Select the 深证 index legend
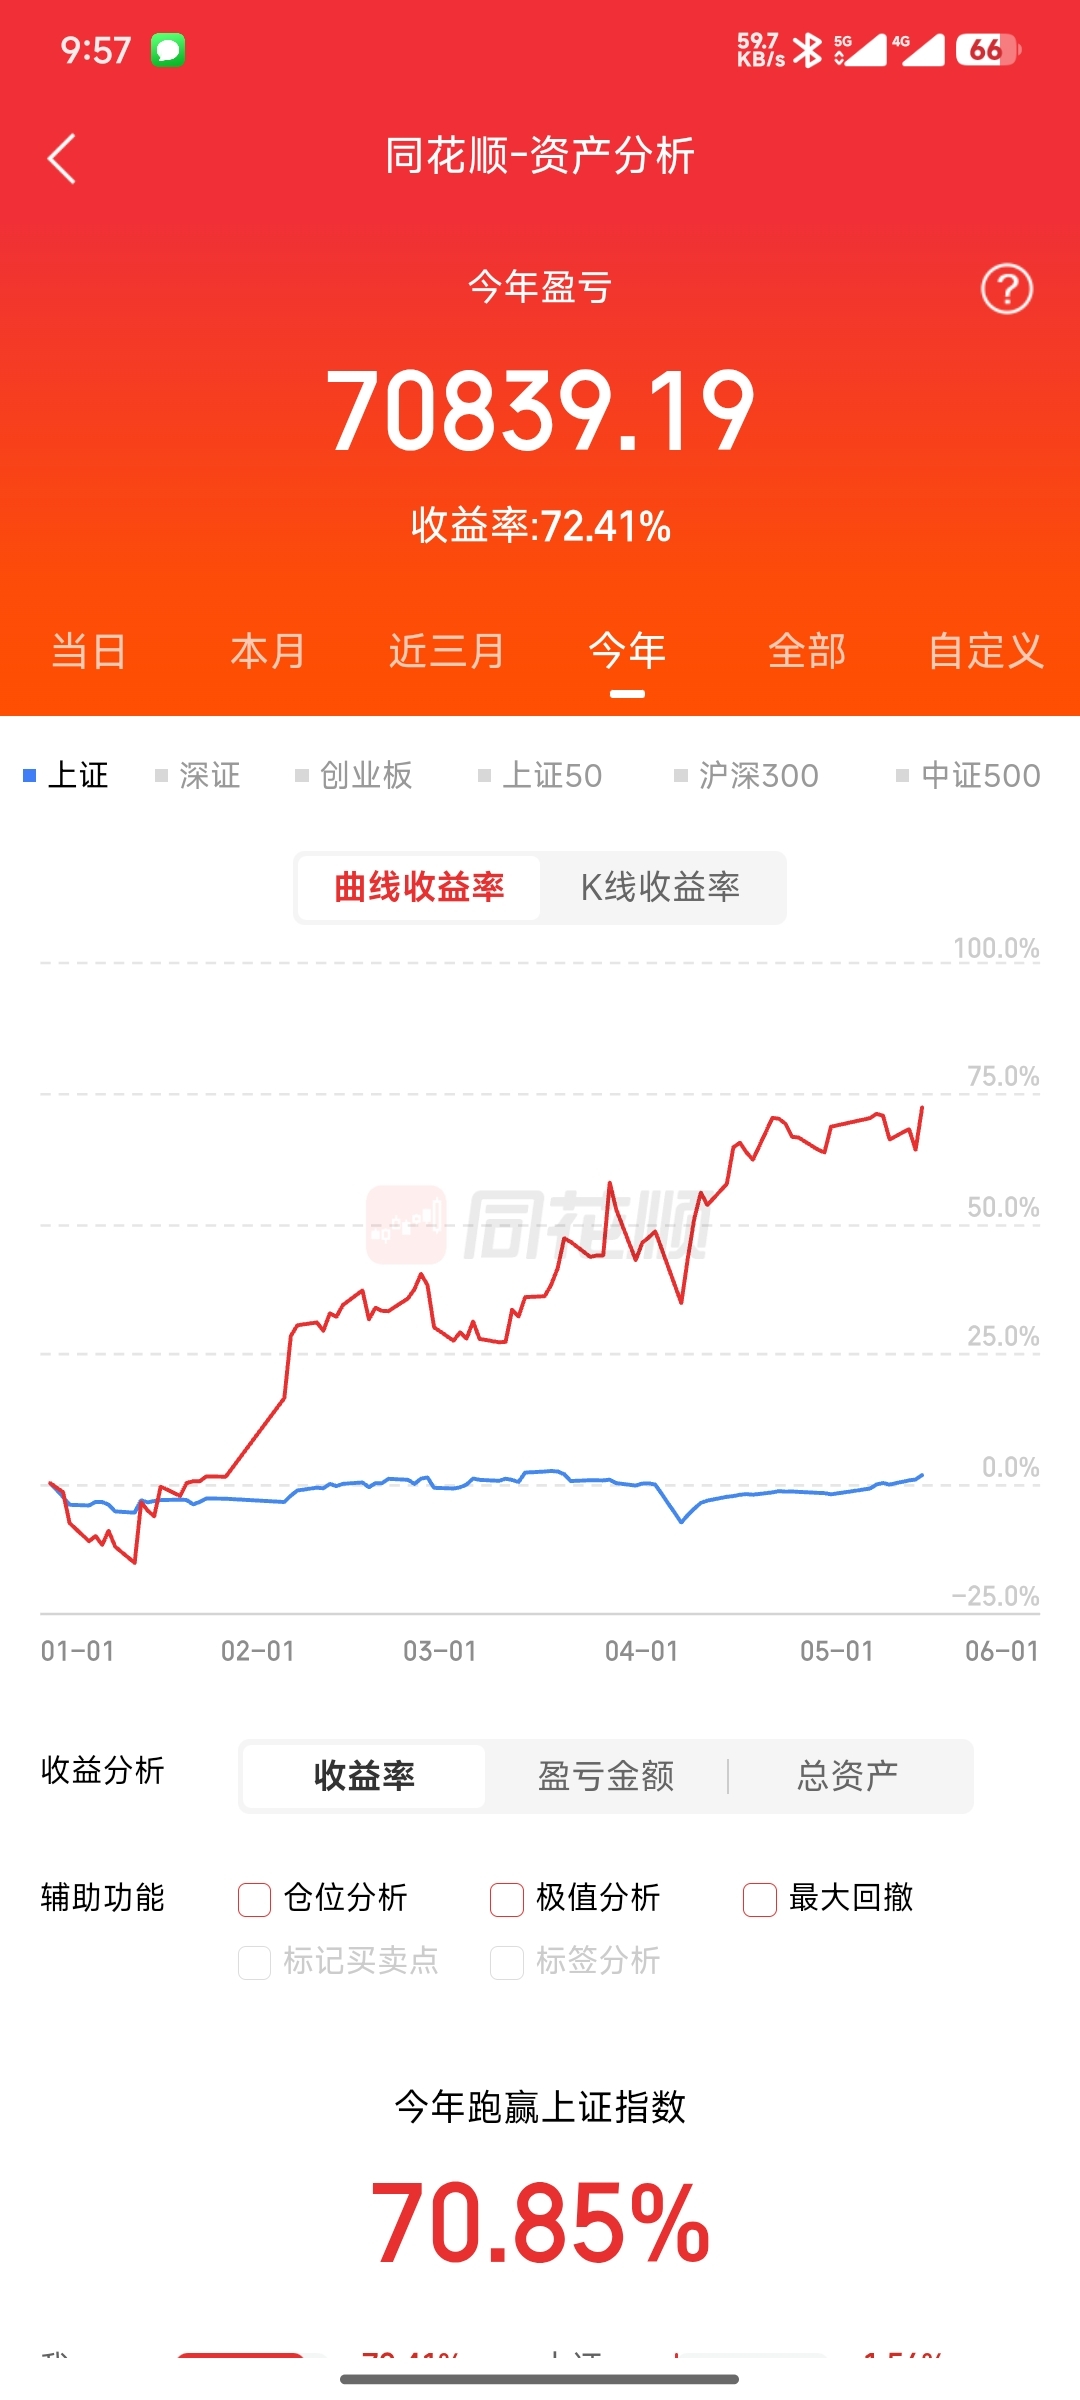 pyautogui.click(x=198, y=775)
